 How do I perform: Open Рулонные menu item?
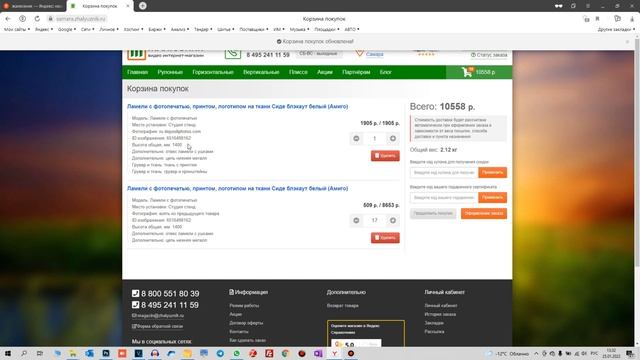[170, 72]
